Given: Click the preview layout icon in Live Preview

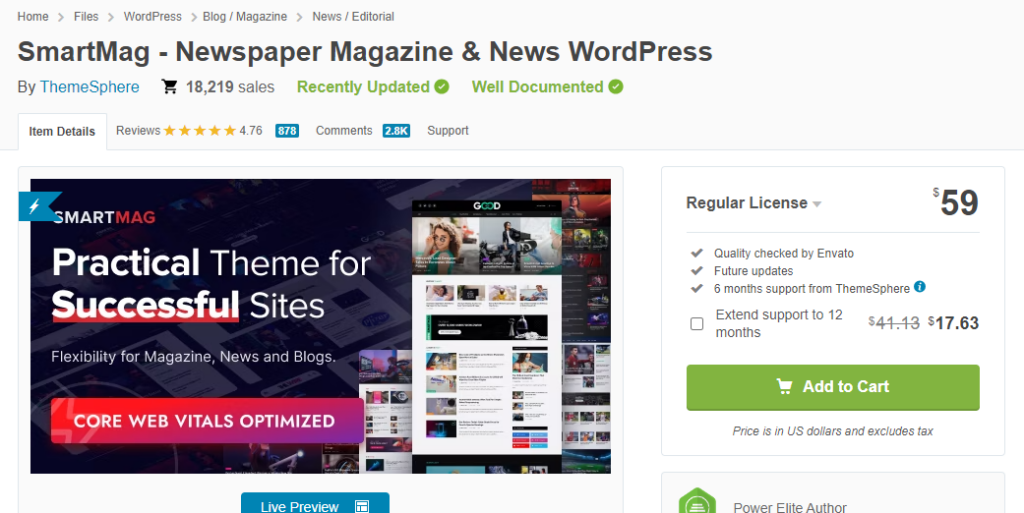Looking at the screenshot, I should click(362, 506).
